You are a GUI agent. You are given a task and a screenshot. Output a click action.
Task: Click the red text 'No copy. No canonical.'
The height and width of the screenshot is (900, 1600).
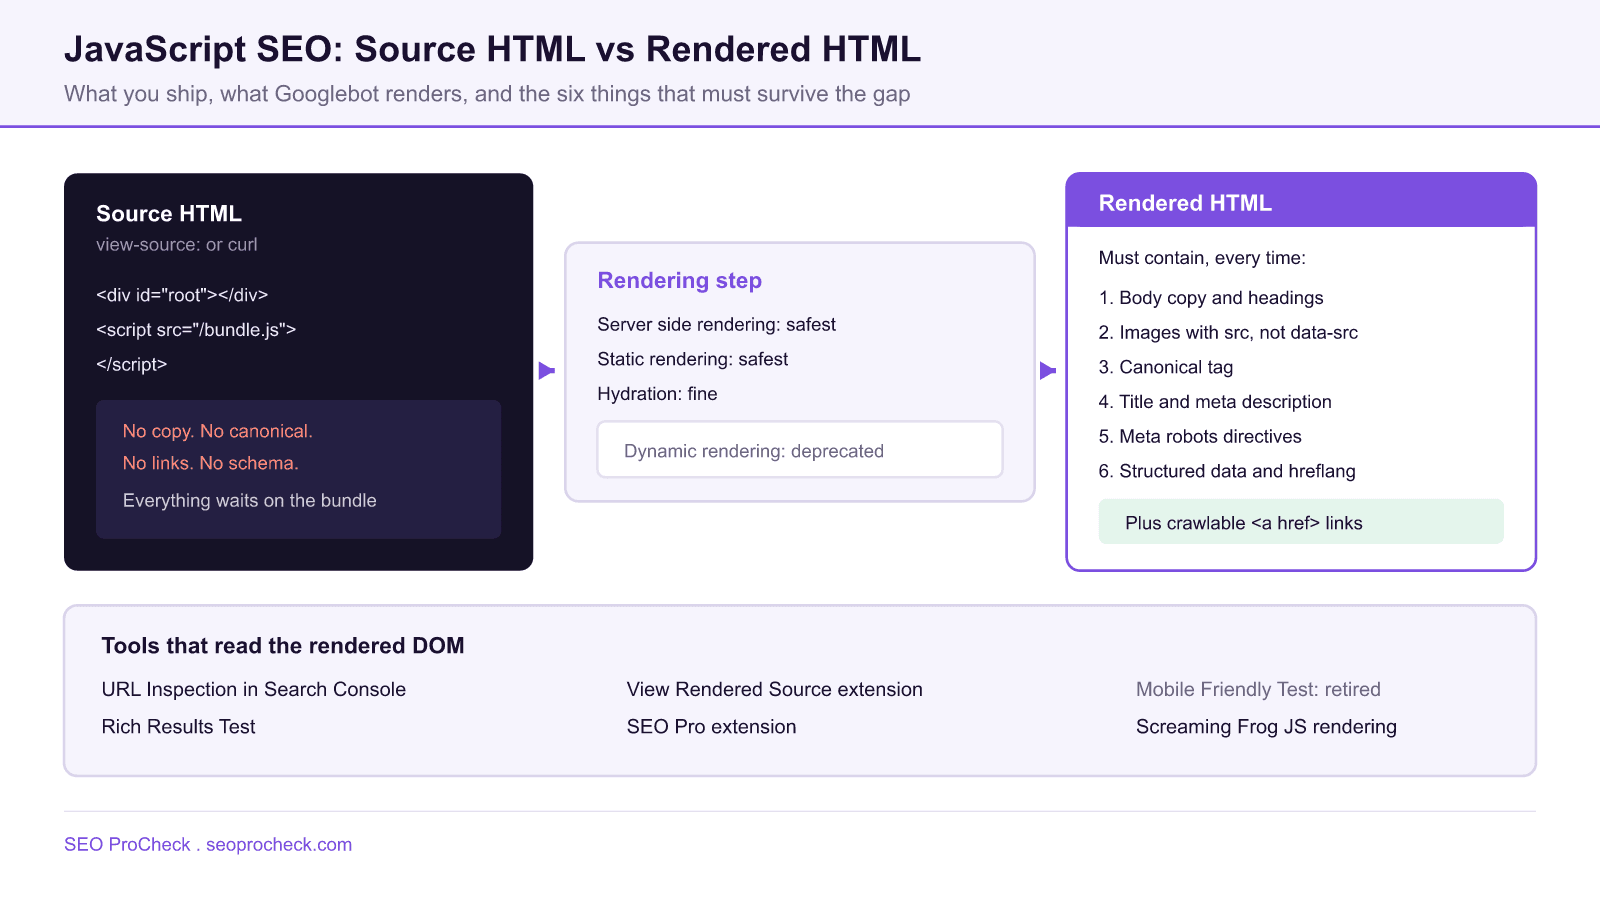point(218,431)
